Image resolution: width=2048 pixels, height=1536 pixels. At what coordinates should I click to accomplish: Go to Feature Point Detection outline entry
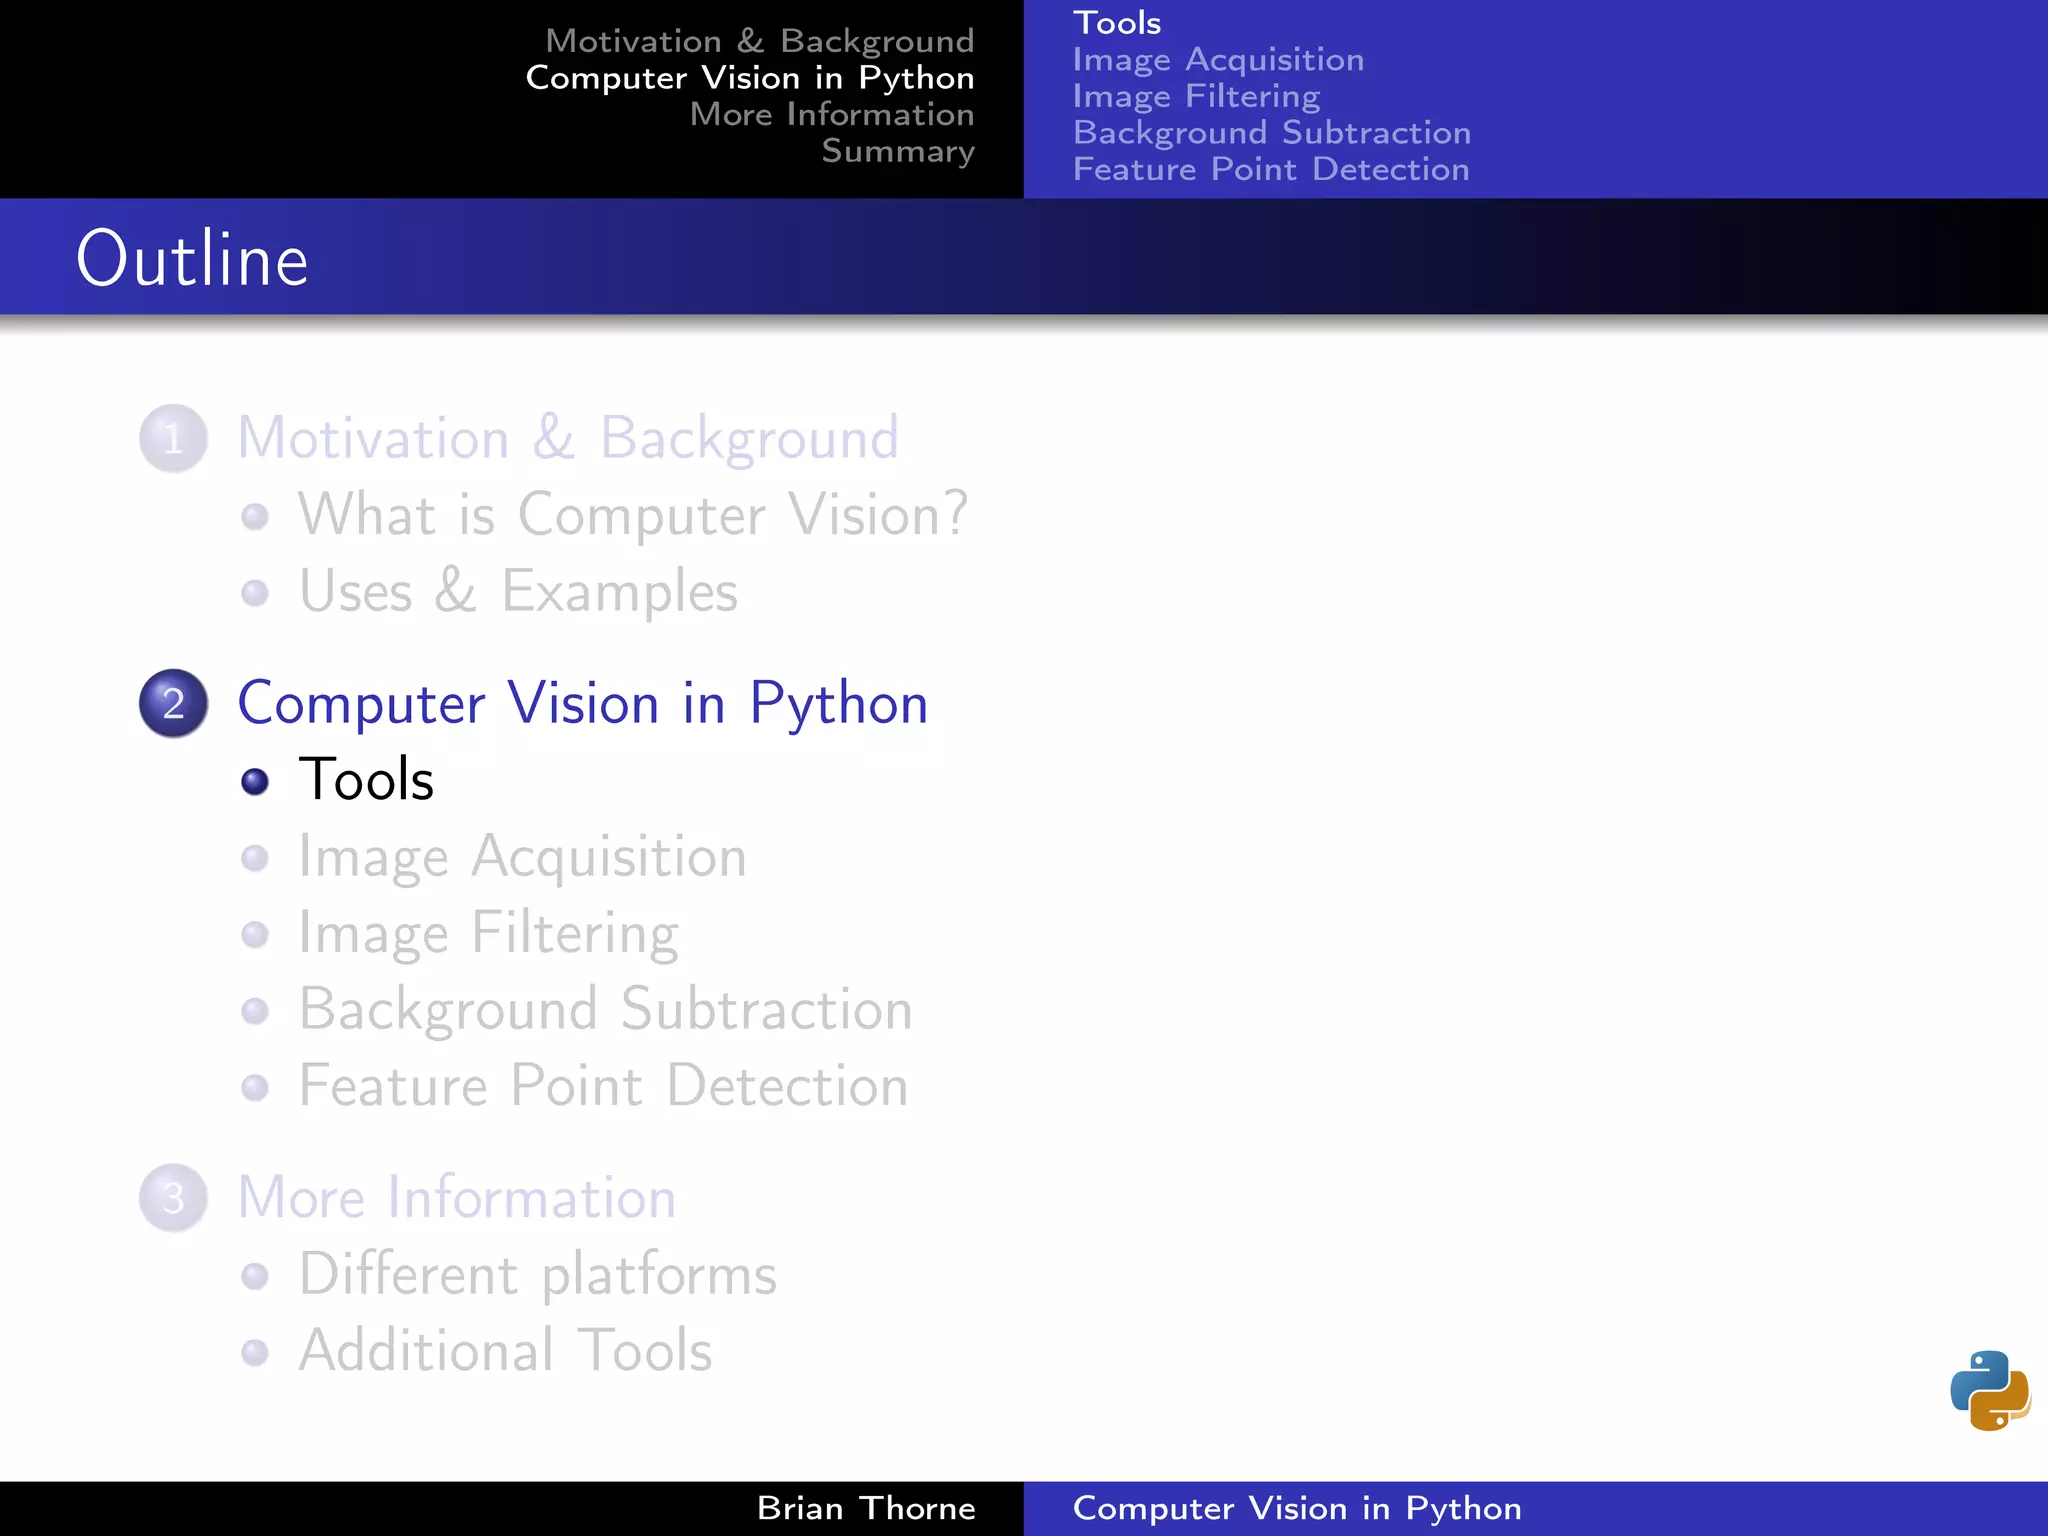(604, 1085)
